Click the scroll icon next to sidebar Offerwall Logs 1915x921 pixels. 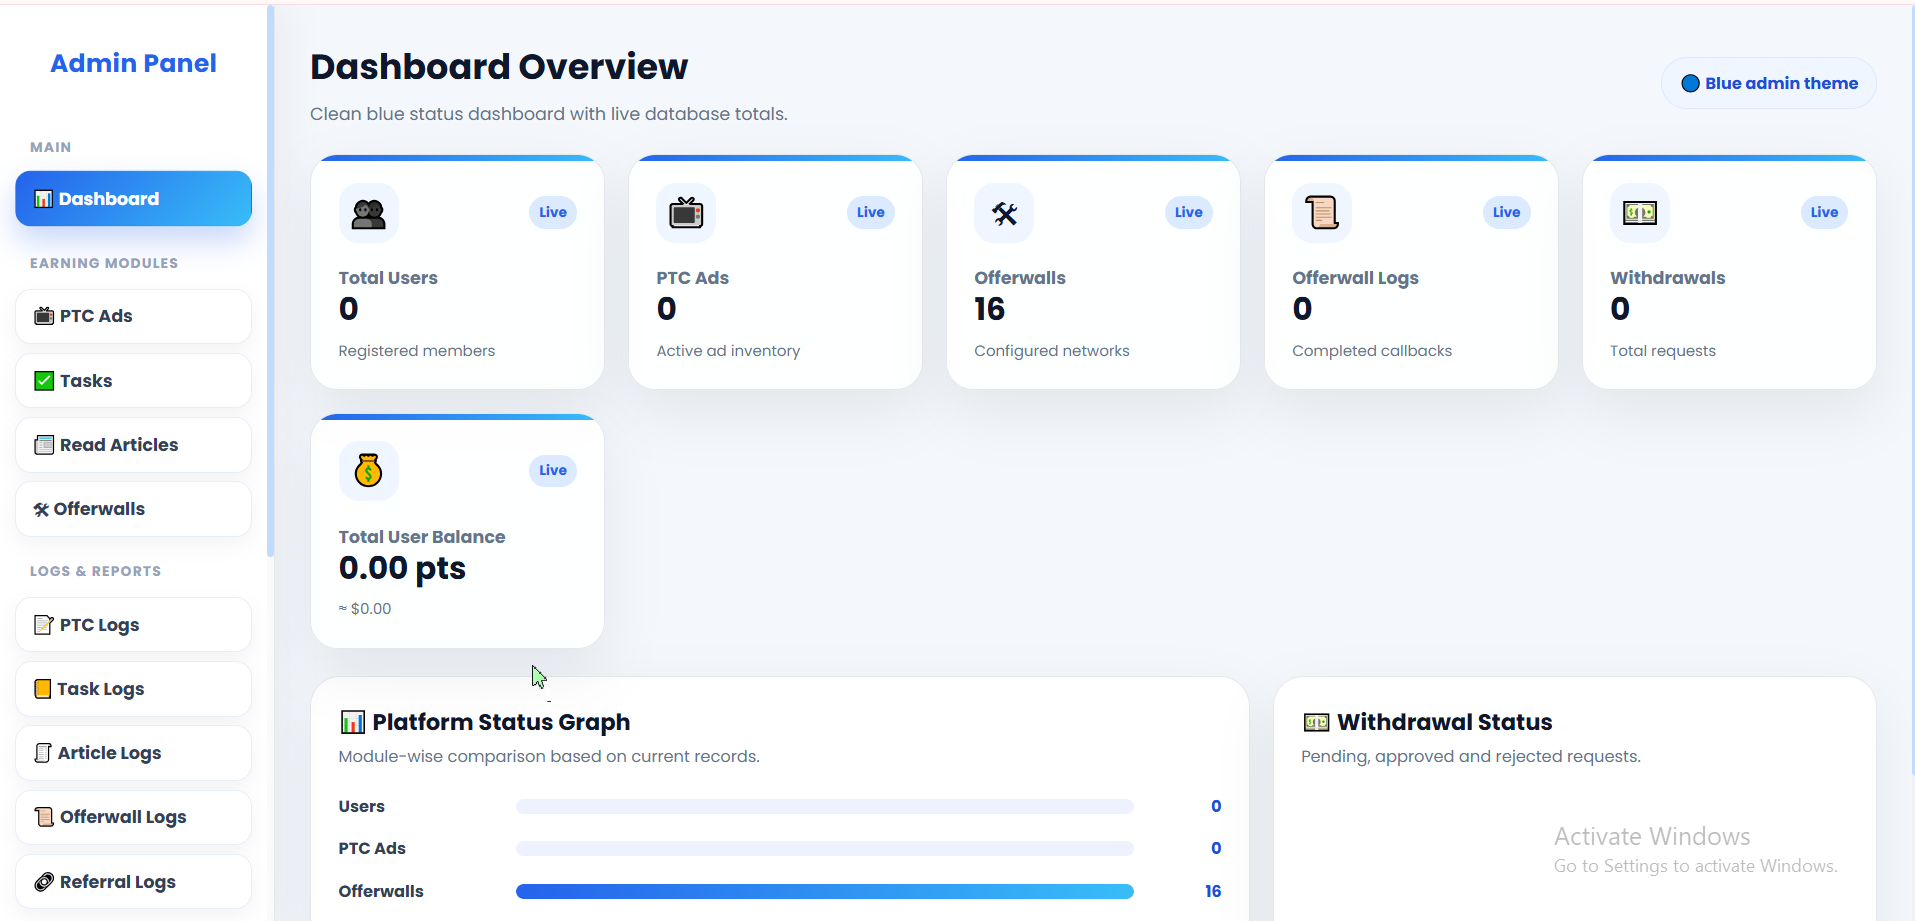click(44, 817)
